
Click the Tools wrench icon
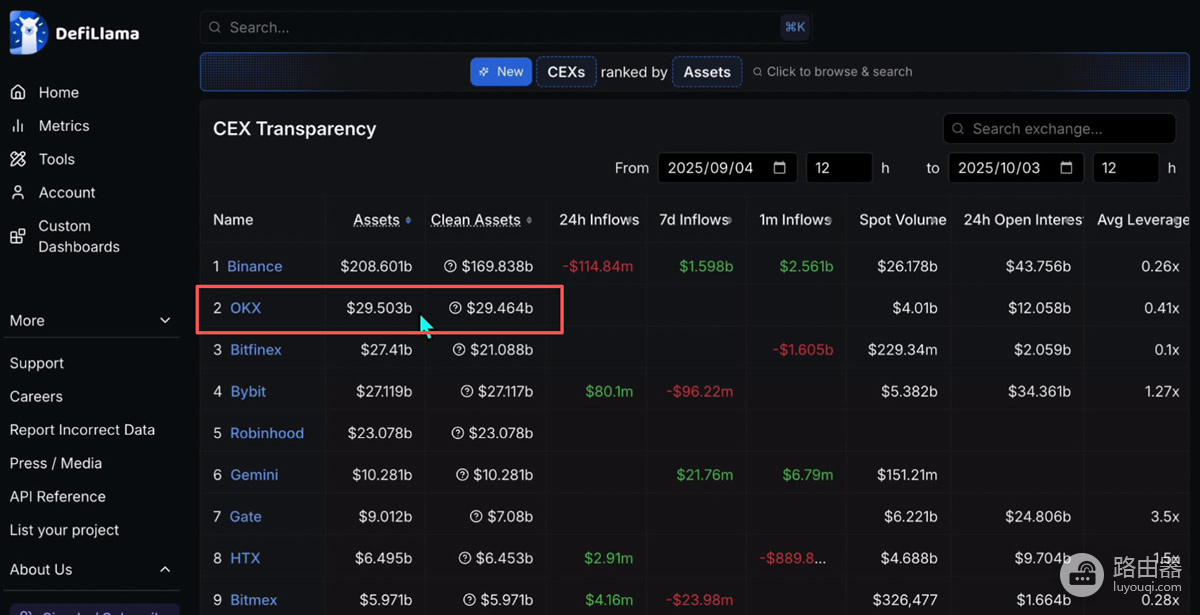18,159
